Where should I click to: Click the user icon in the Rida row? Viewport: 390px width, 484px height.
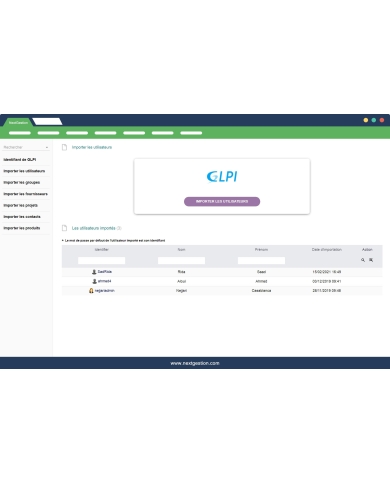(94, 272)
